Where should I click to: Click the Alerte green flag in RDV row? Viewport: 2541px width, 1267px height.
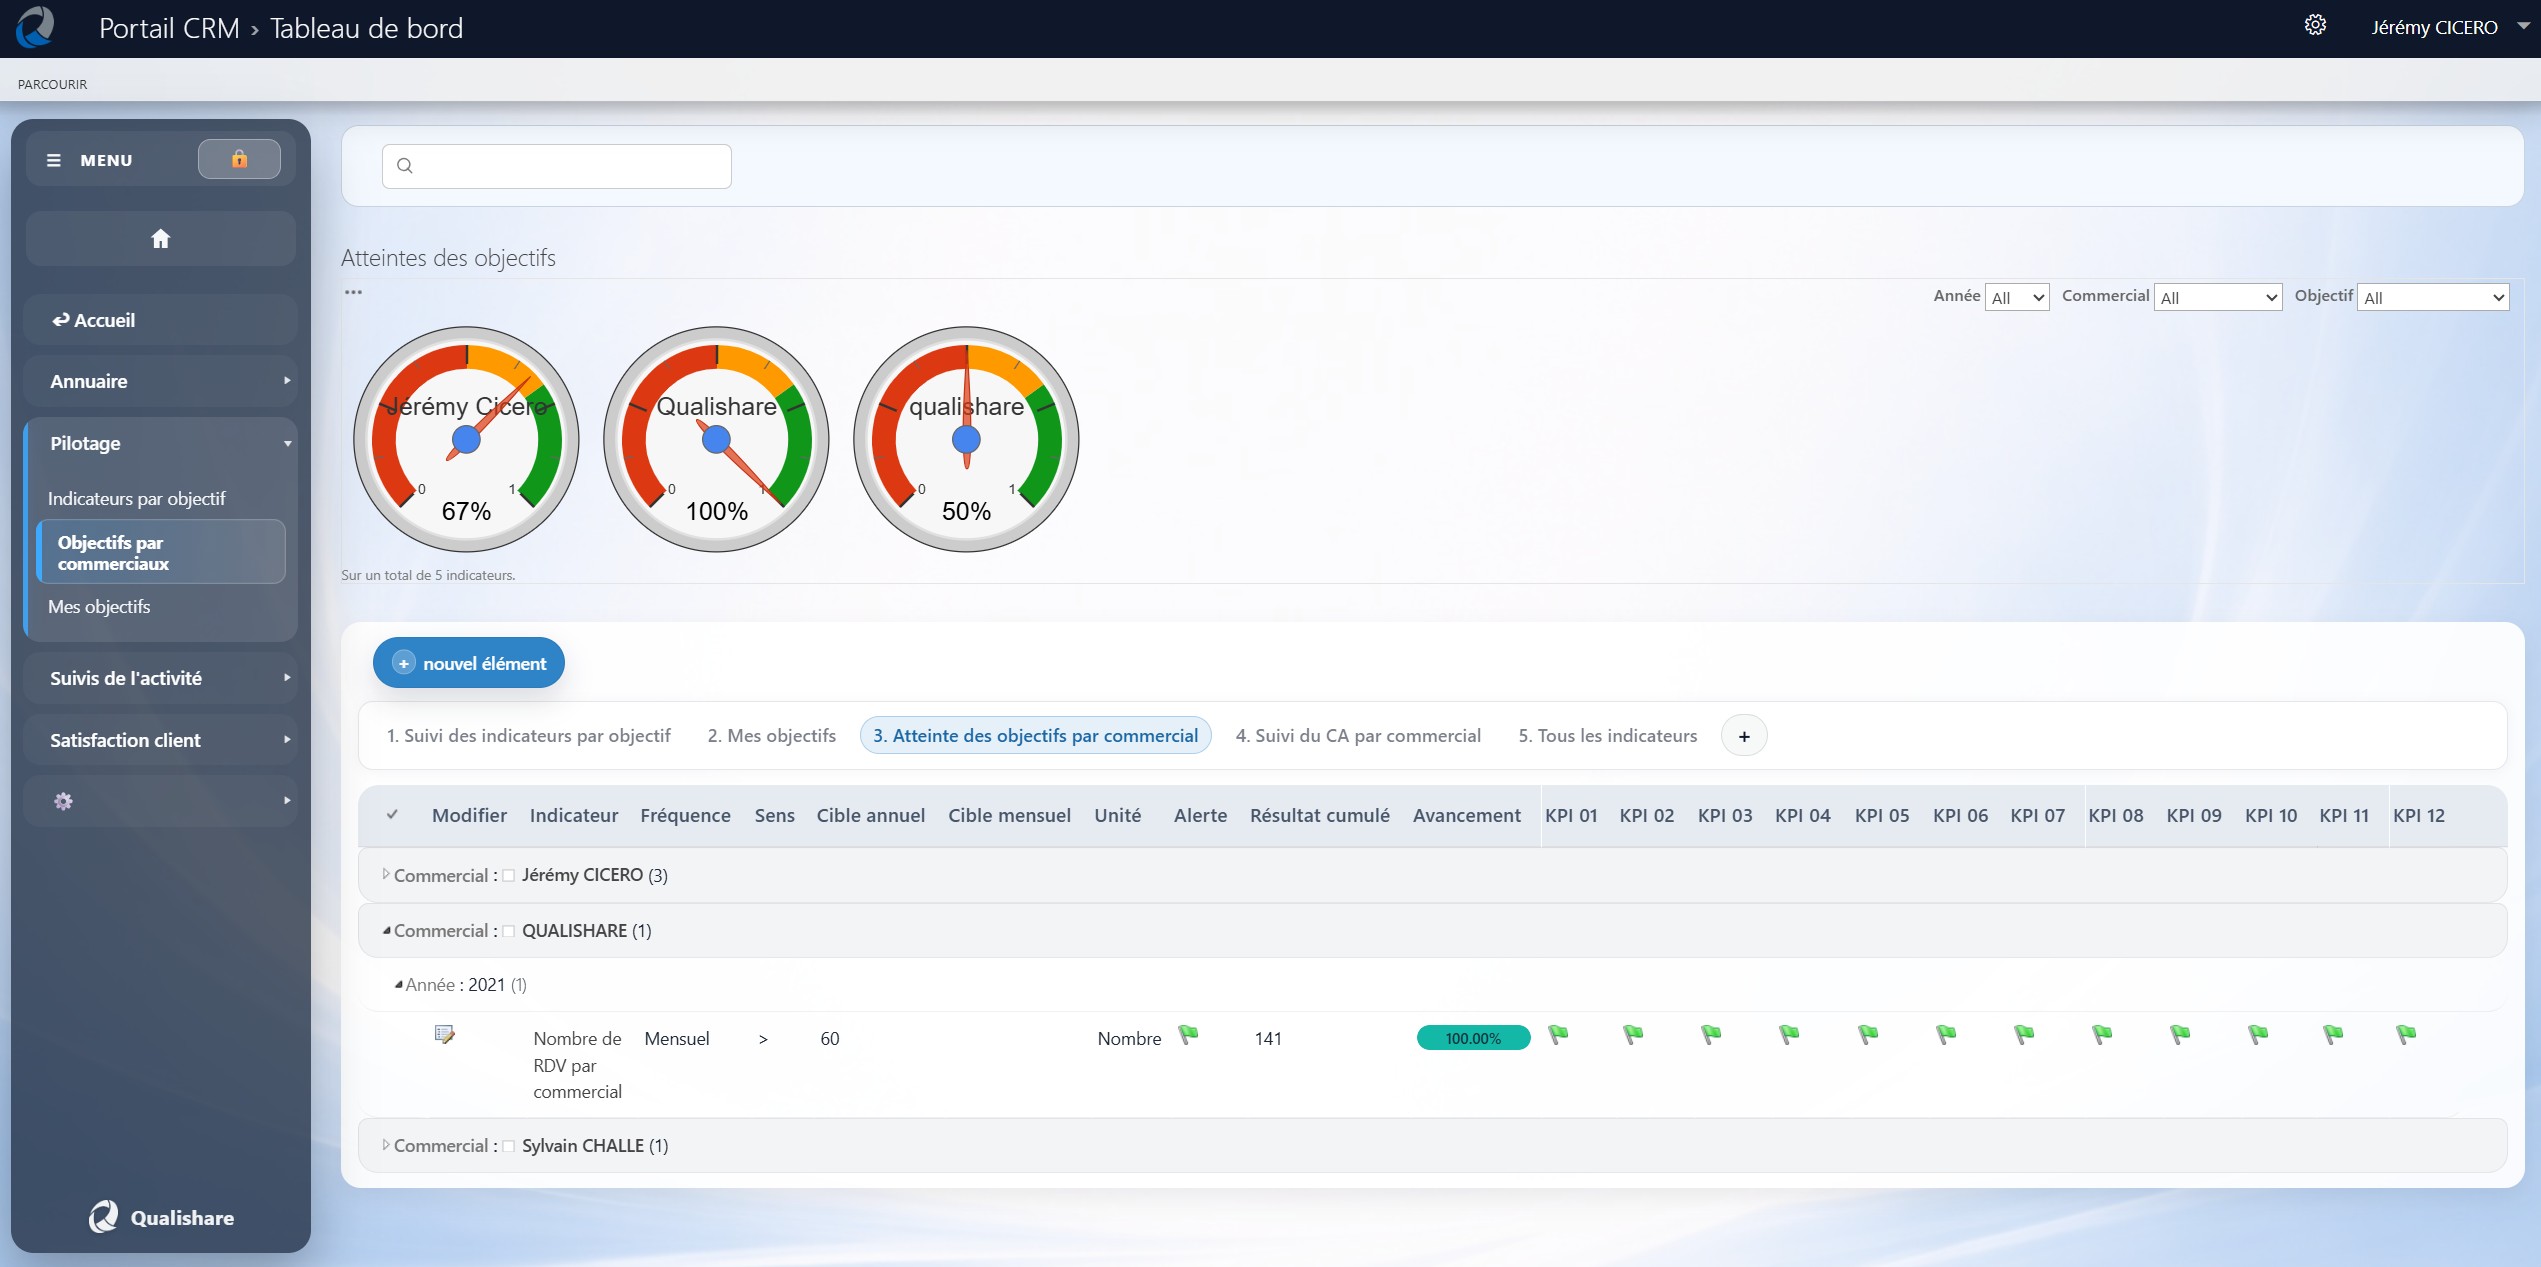coord(1188,1034)
